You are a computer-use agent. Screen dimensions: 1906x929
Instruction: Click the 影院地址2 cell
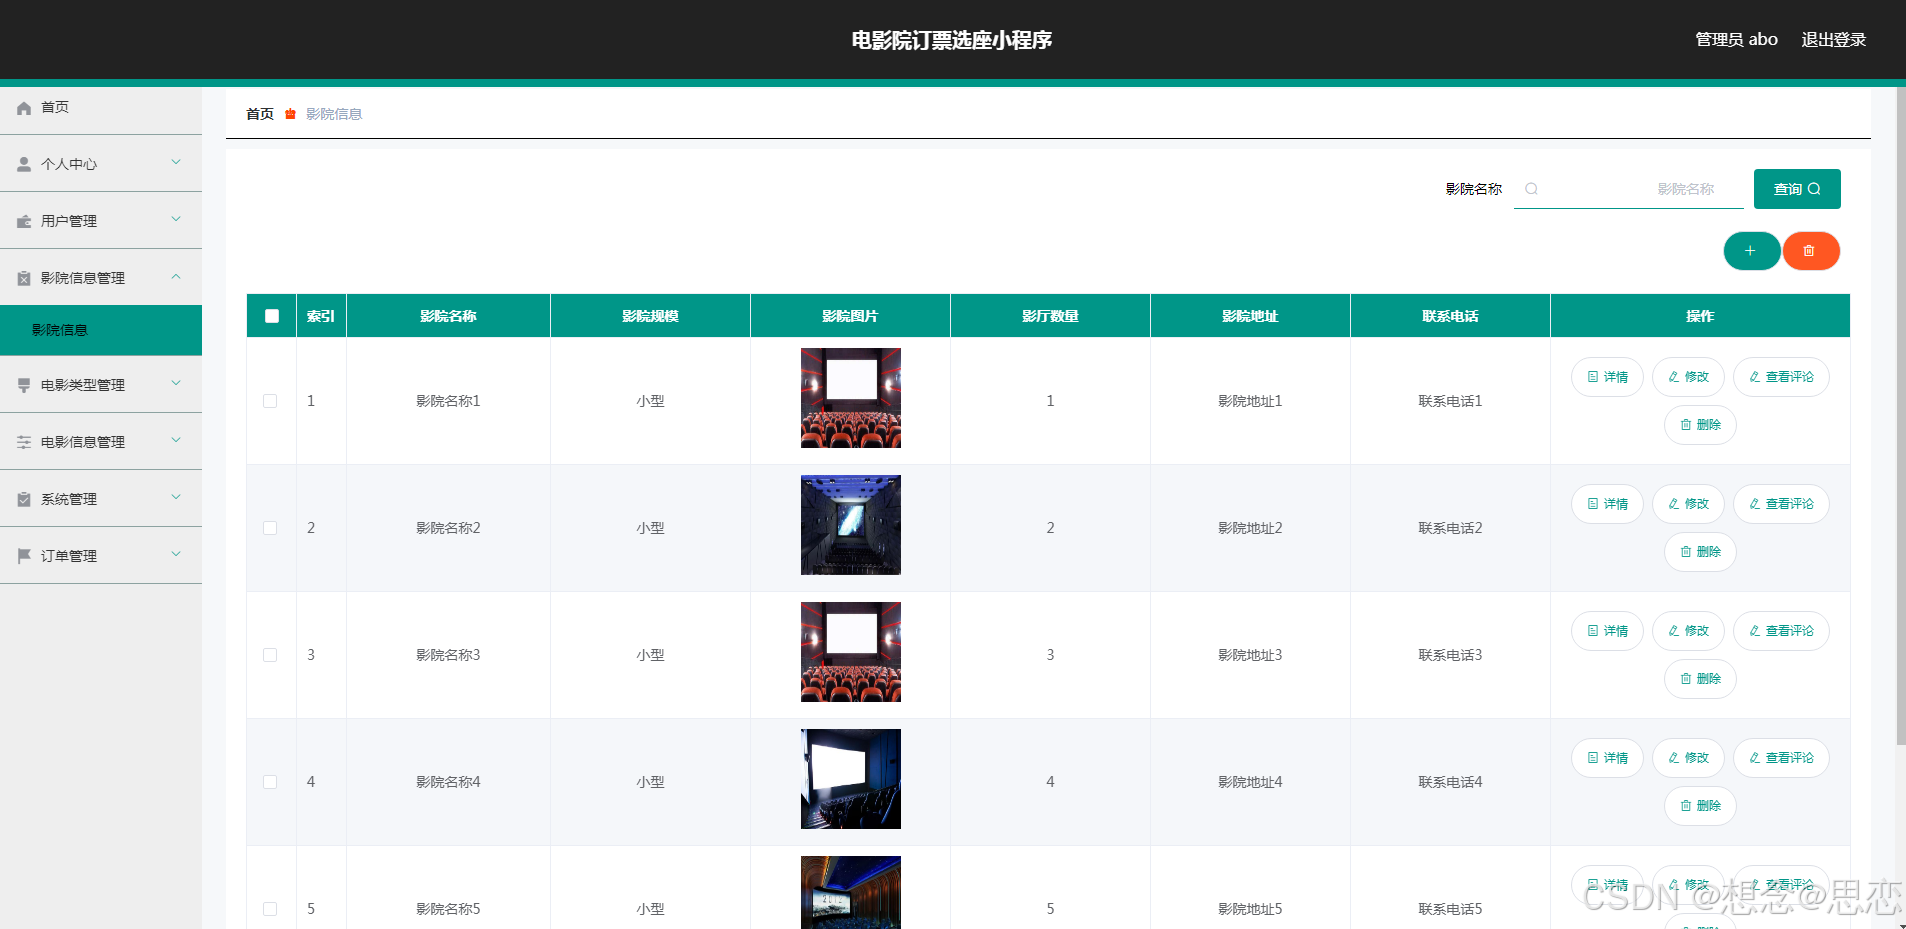1250,528
